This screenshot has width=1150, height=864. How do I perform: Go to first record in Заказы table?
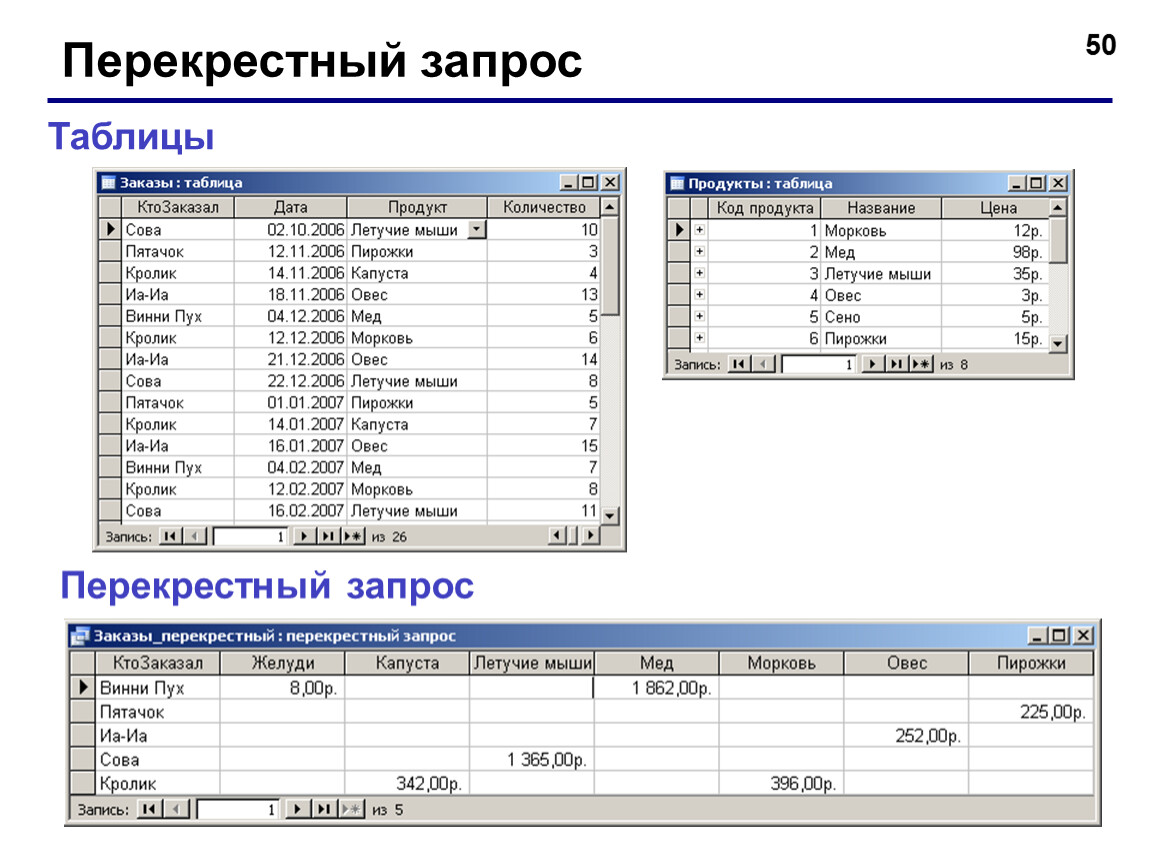[x=170, y=536]
